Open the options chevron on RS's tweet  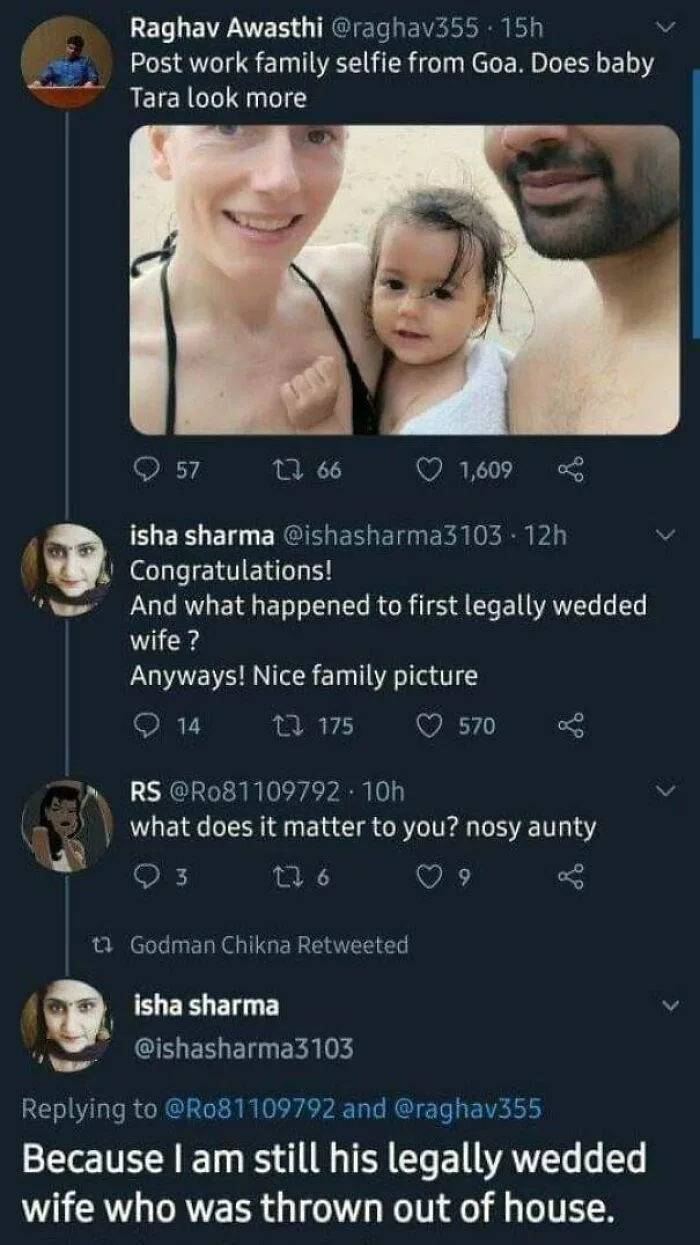pos(661,791)
